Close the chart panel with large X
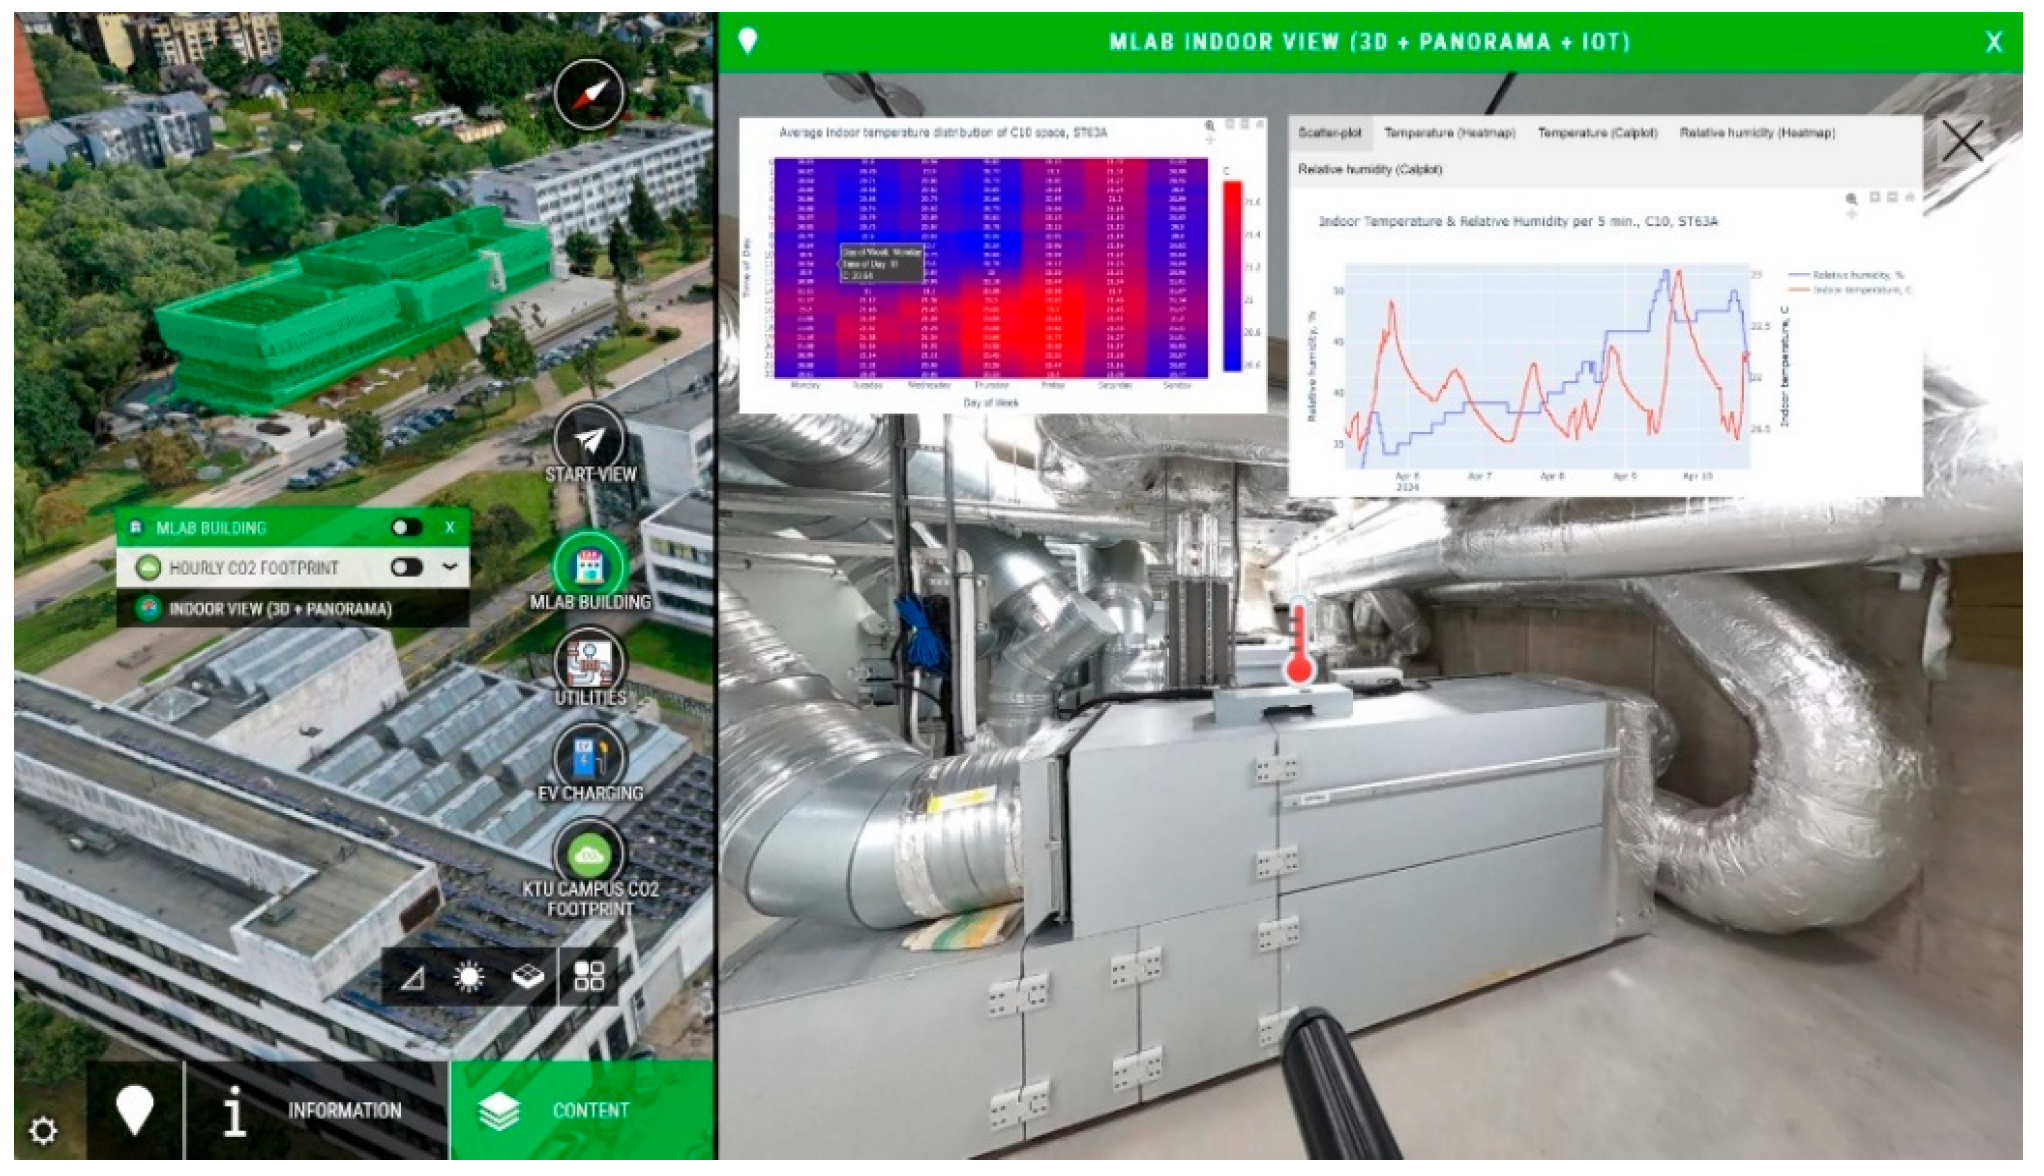 (1962, 141)
